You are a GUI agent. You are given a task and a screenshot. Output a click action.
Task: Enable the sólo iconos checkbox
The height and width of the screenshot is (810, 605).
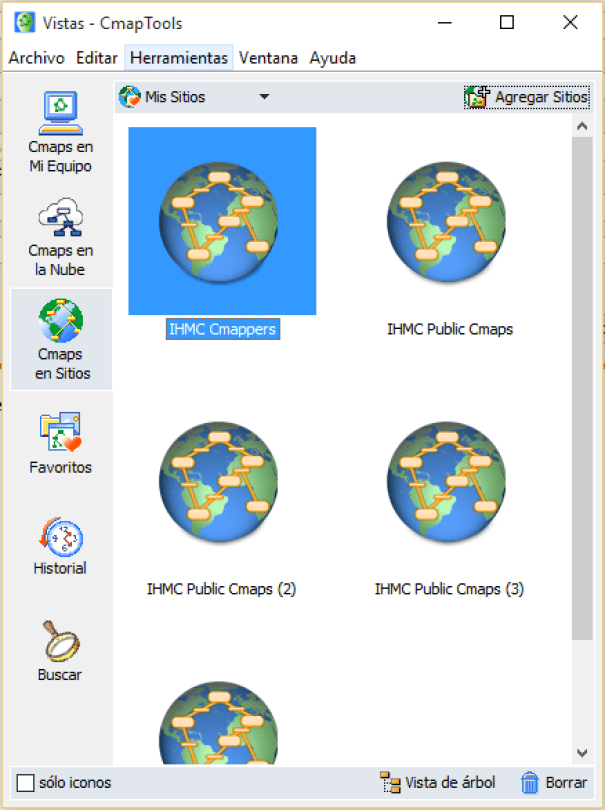click(x=26, y=783)
